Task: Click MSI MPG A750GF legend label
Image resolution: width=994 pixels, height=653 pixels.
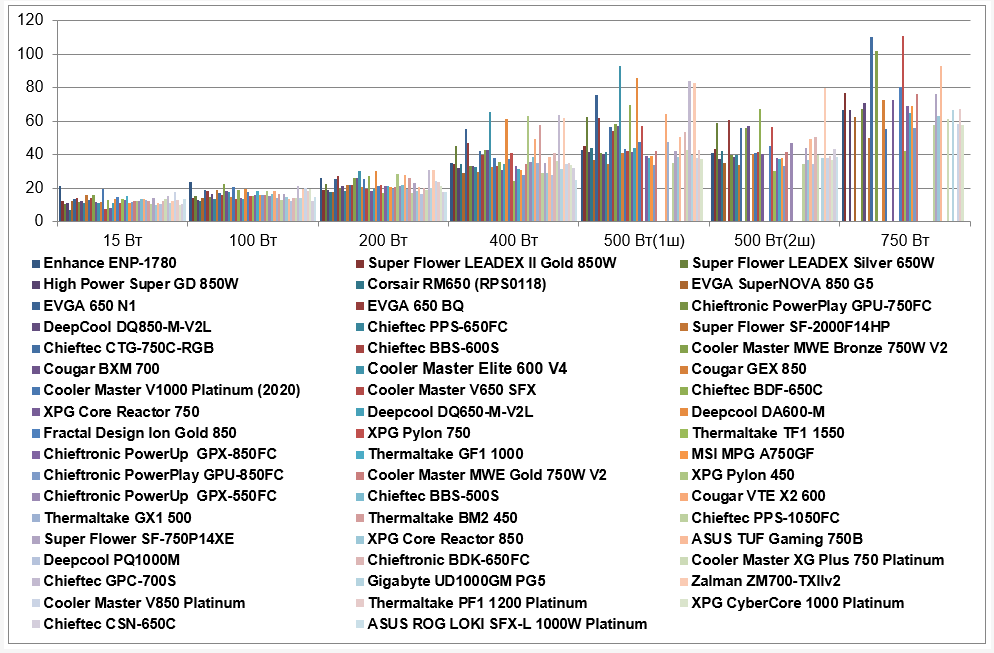Action: [752, 454]
